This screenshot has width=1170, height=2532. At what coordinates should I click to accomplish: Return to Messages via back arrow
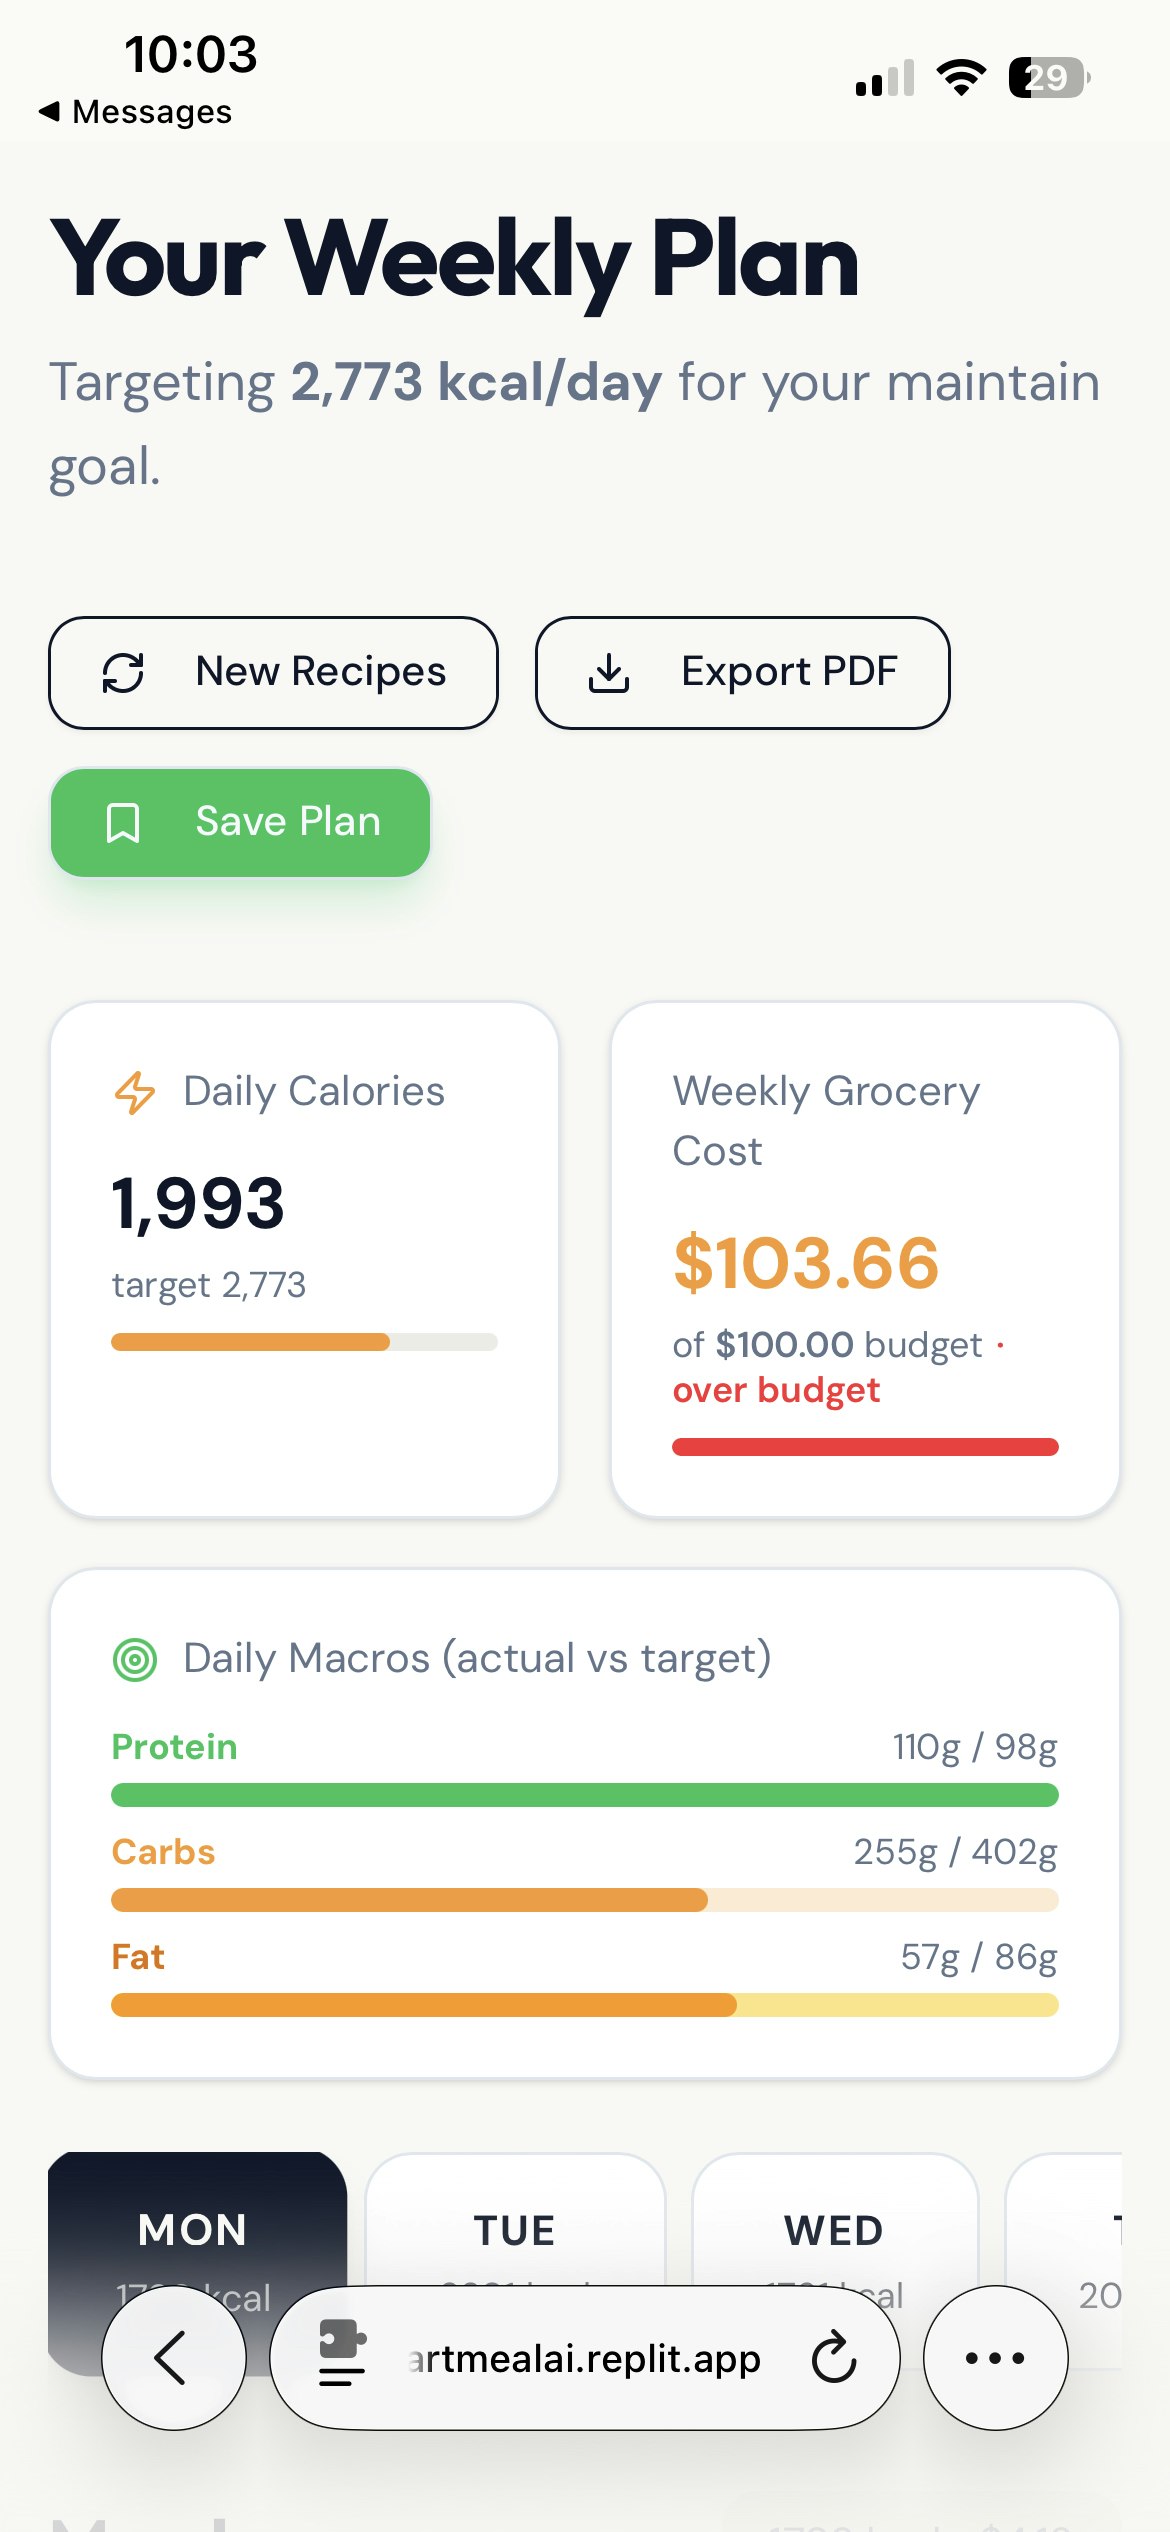point(50,111)
